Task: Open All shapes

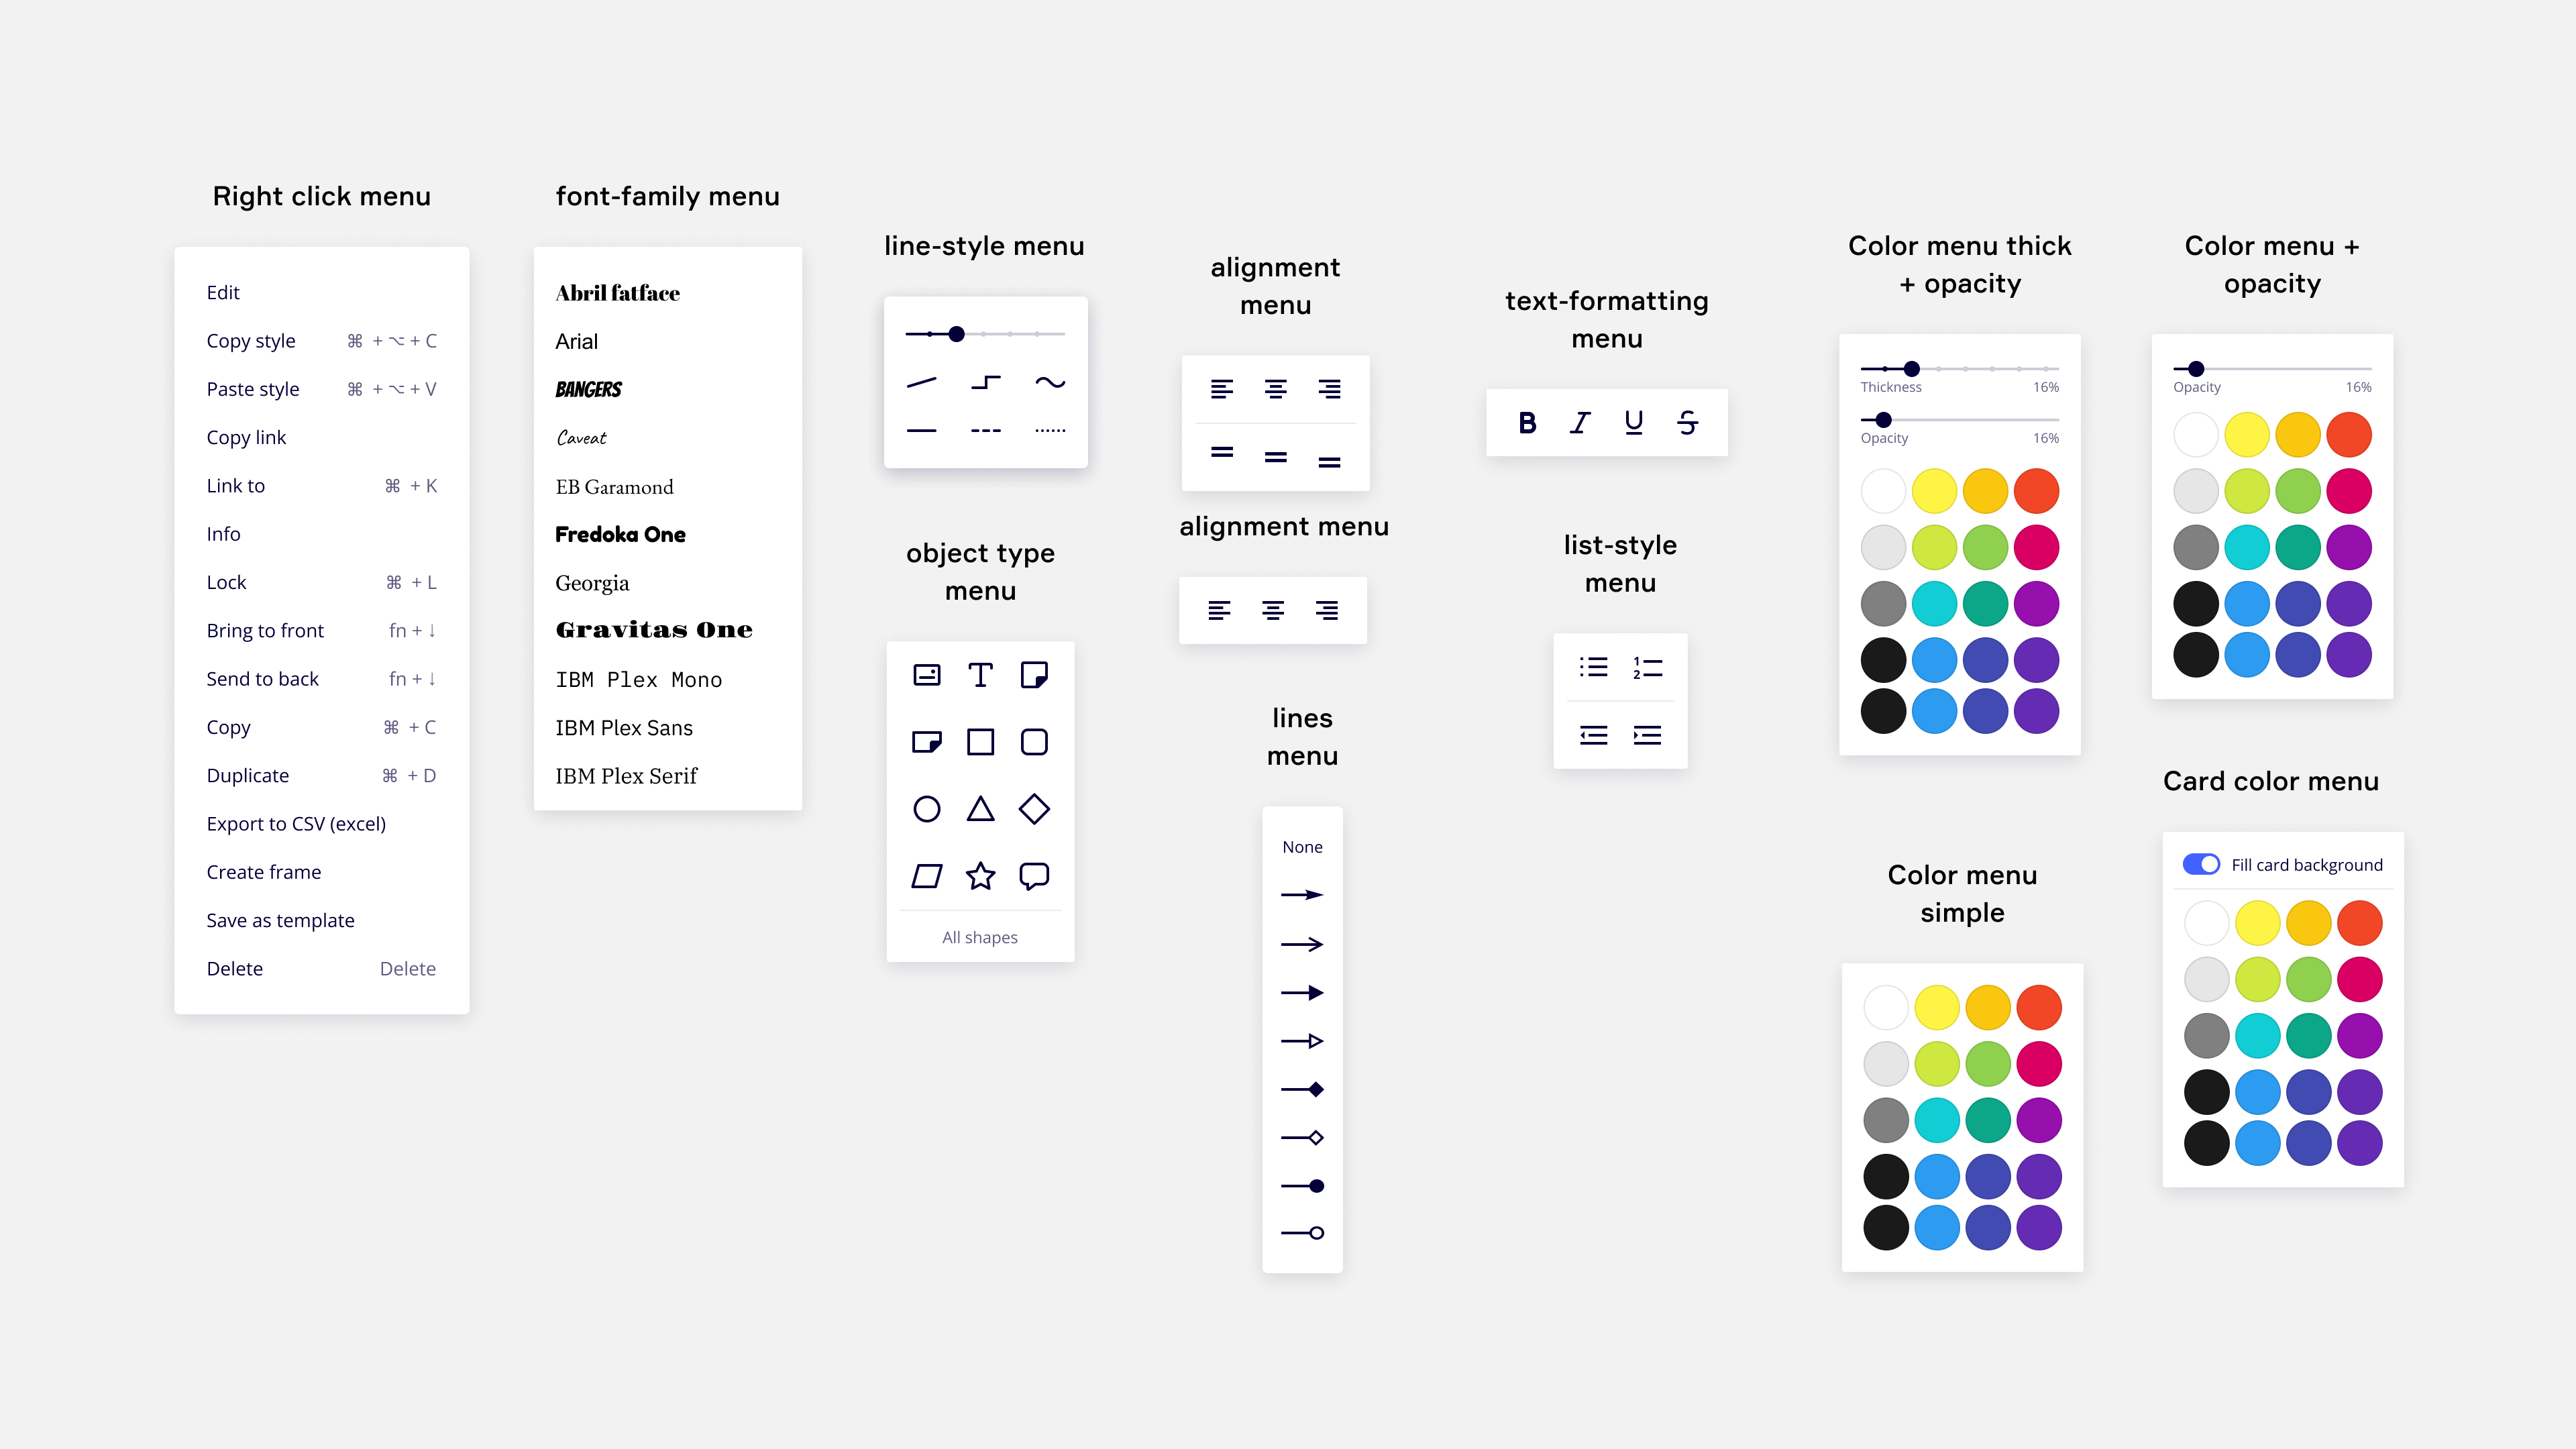Action: click(980, 937)
